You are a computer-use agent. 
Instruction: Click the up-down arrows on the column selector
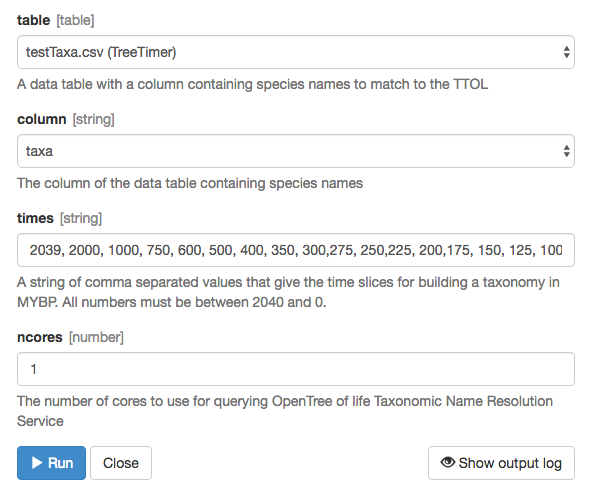tap(566, 151)
